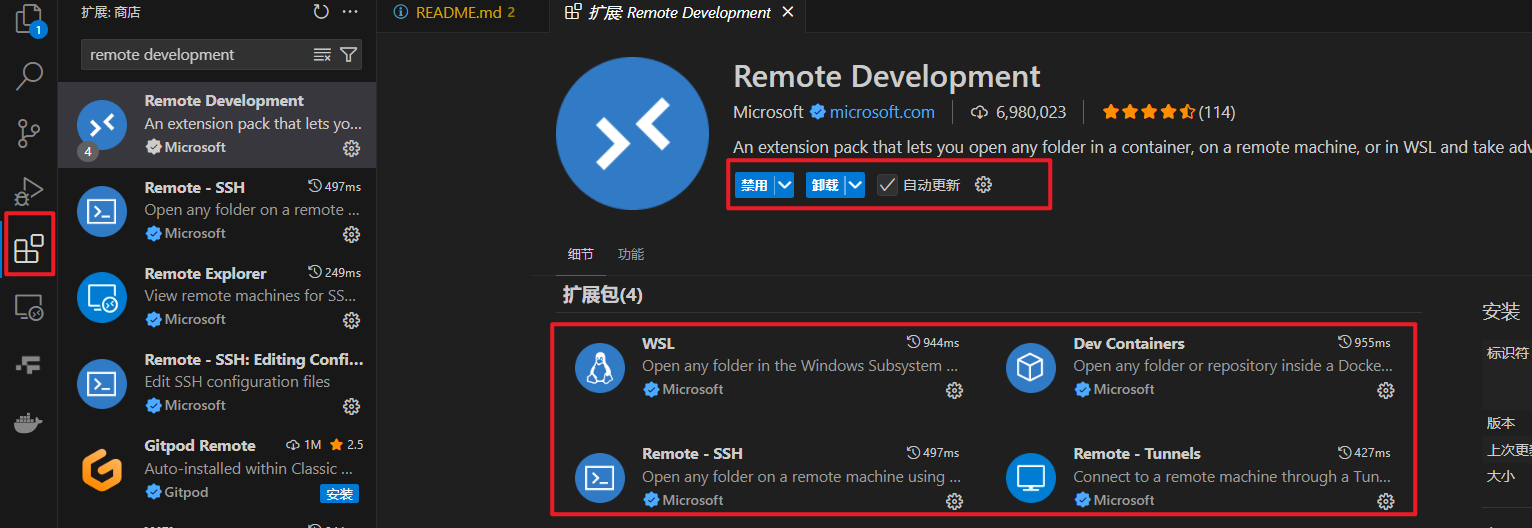
Task: Click the extension search input field
Action: (x=200, y=55)
